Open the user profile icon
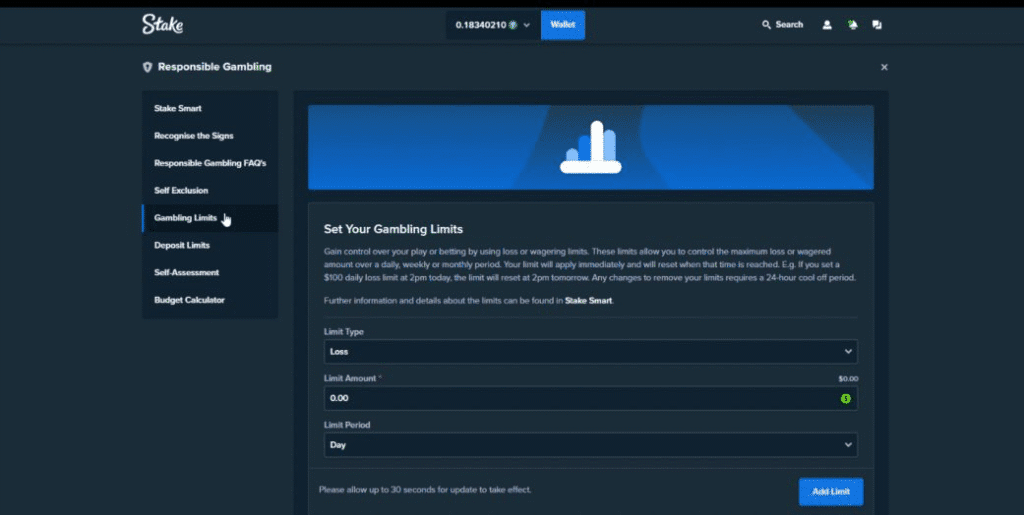Screen dimensions: 1024x515 coord(827,25)
